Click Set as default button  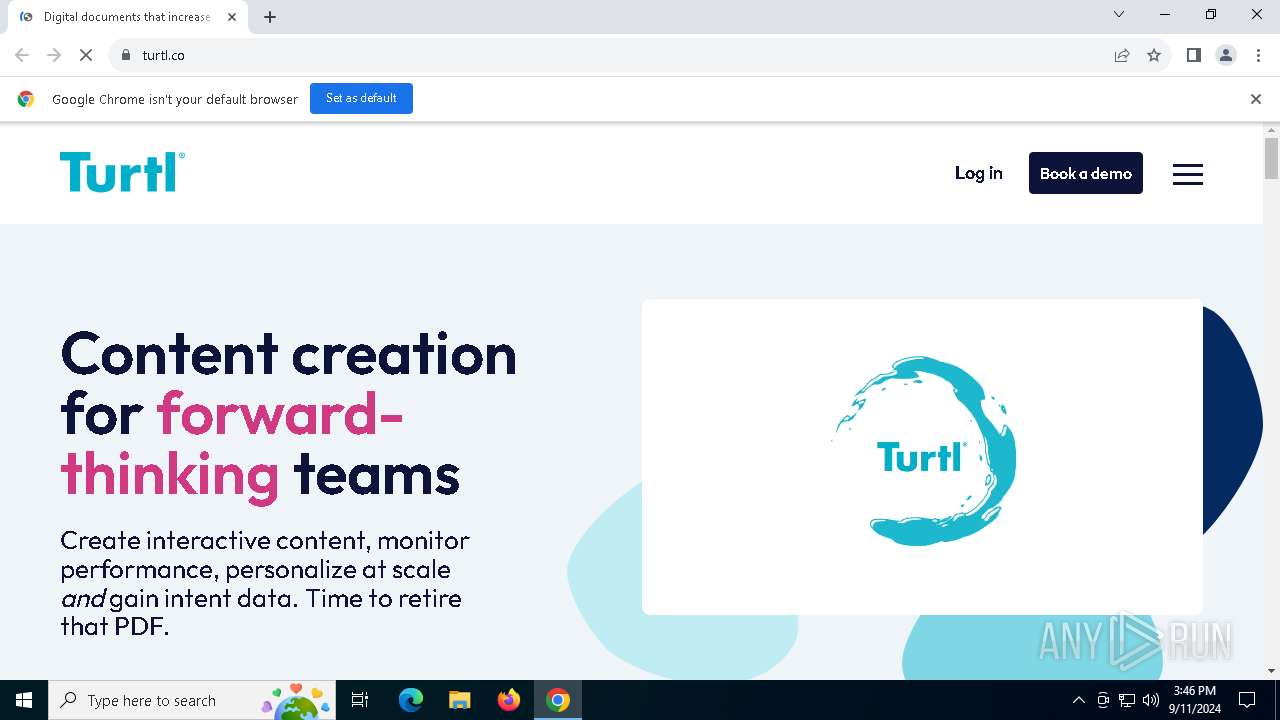pyautogui.click(x=361, y=98)
